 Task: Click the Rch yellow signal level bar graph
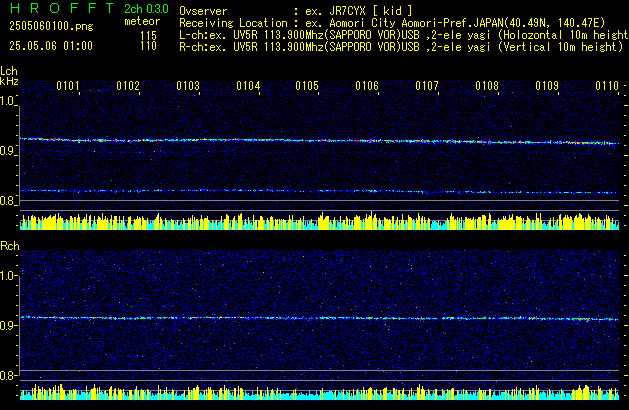pos(319,392)
